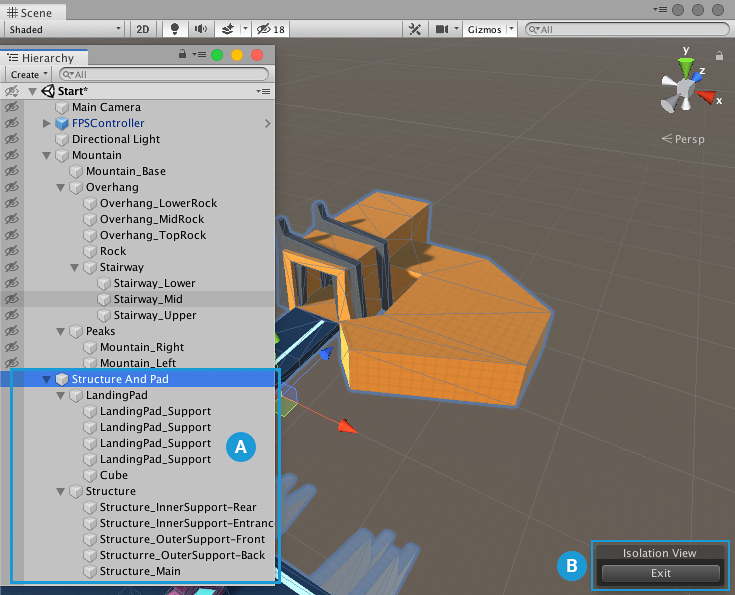Select Structure_Main object
Screen dimensions: 735x595
140,571
